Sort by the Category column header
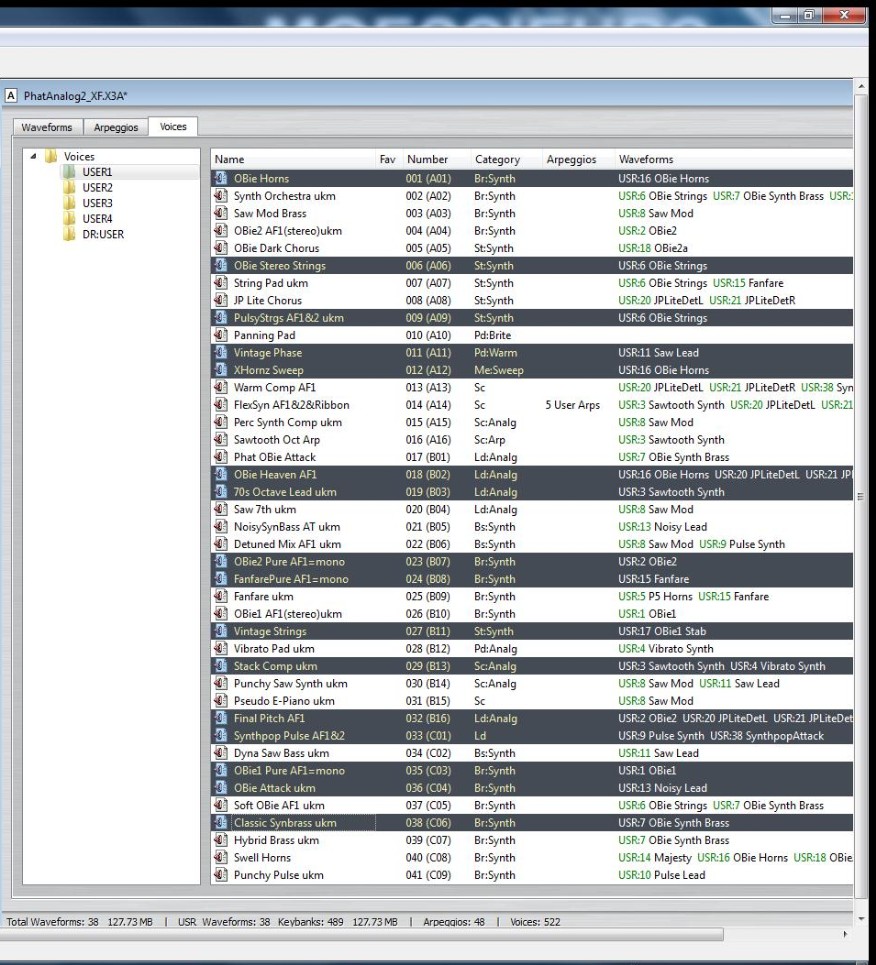The width and height of the screenshot is (876, 965). (506, 159)
